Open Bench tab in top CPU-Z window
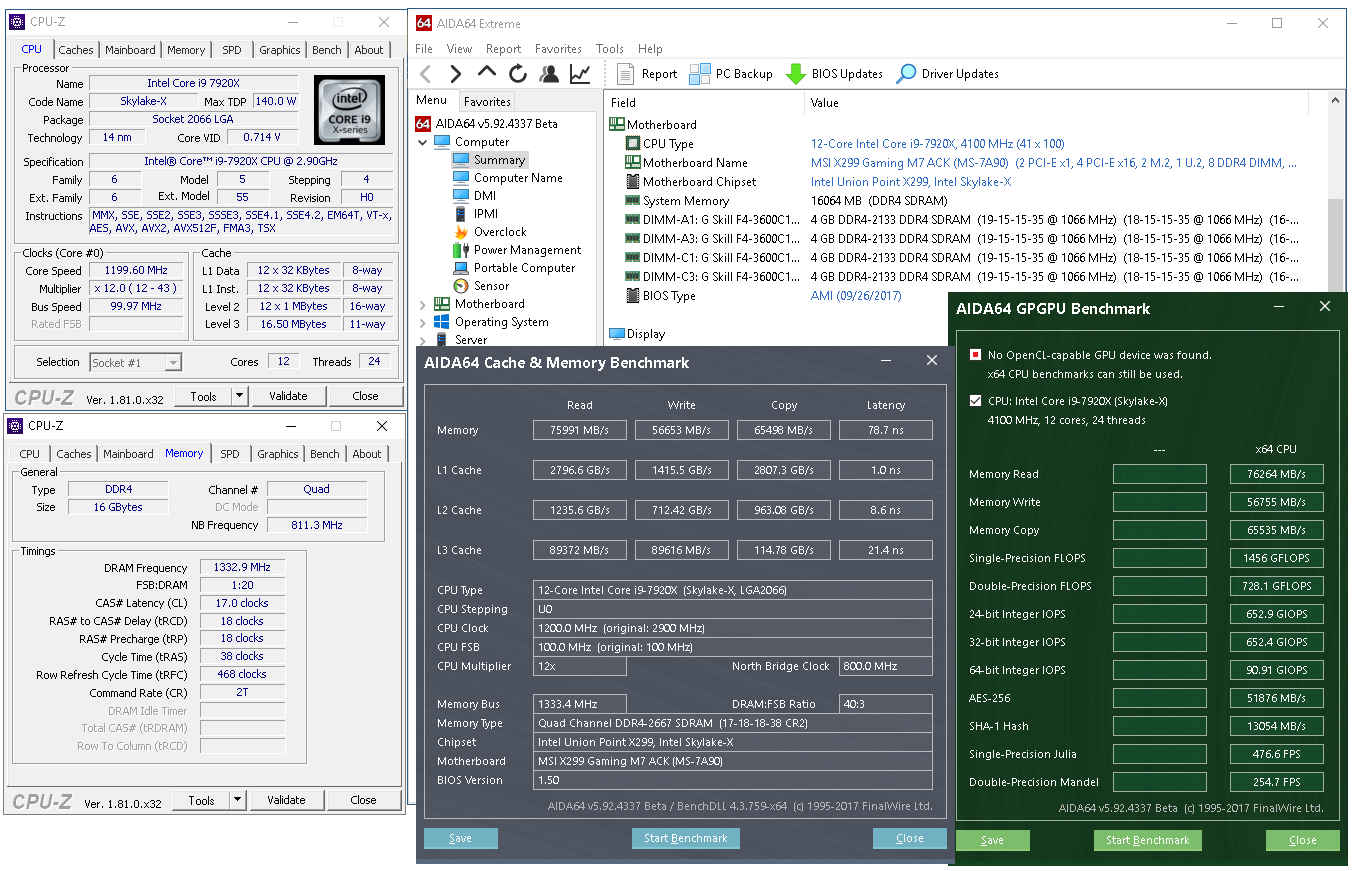Screen dimensions: 1352x871 327,50
